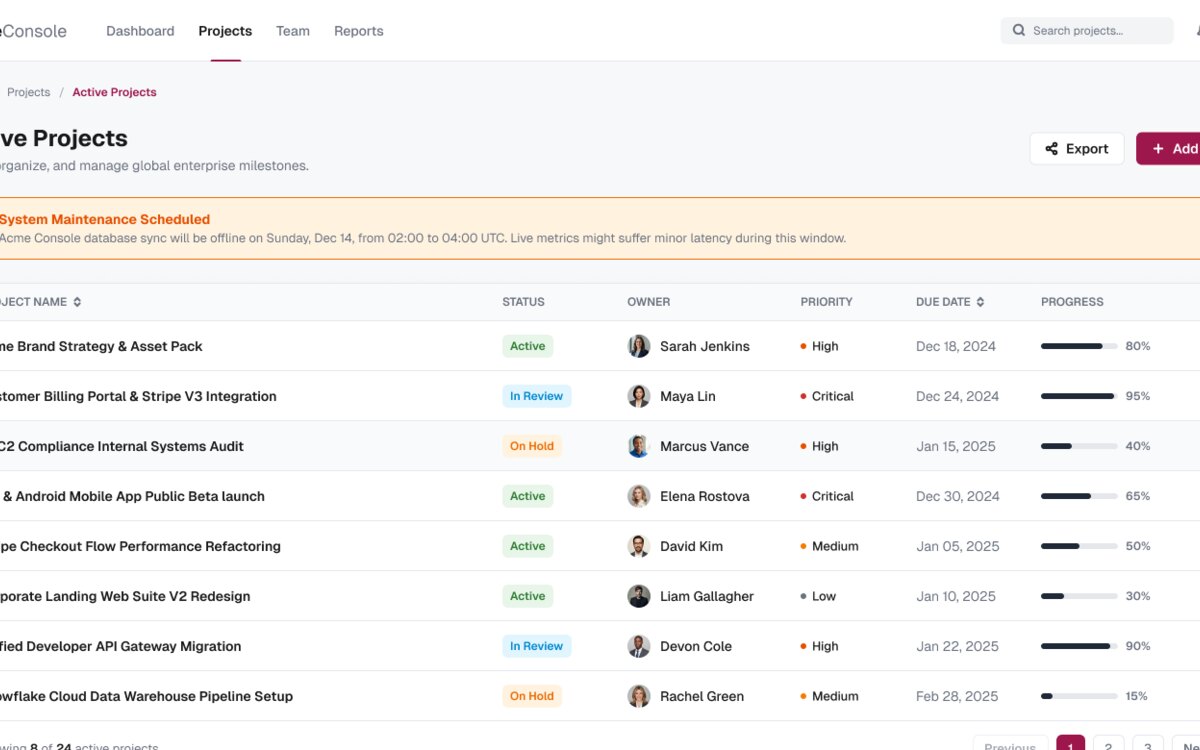The image size is (1200, 750).
Task: Click the share icon on Export button
Action: [1052, 149]
